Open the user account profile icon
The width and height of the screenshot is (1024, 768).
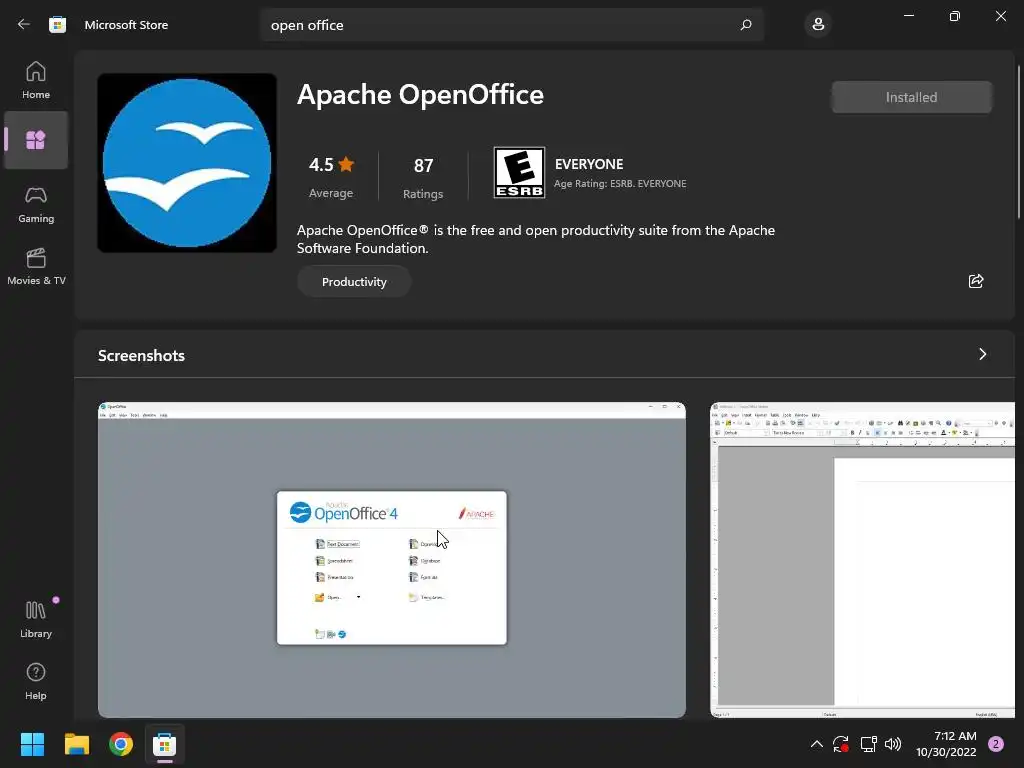(818, 25)
